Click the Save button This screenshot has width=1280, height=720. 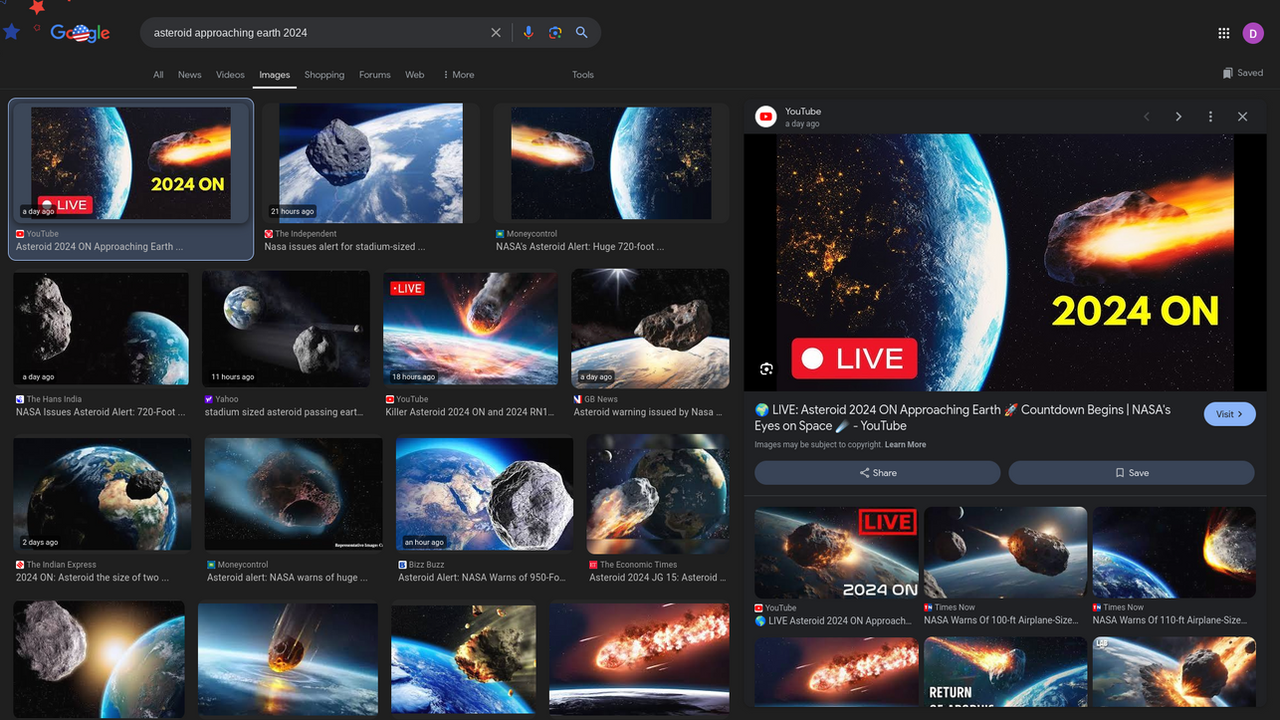(x=1131, y=473)
